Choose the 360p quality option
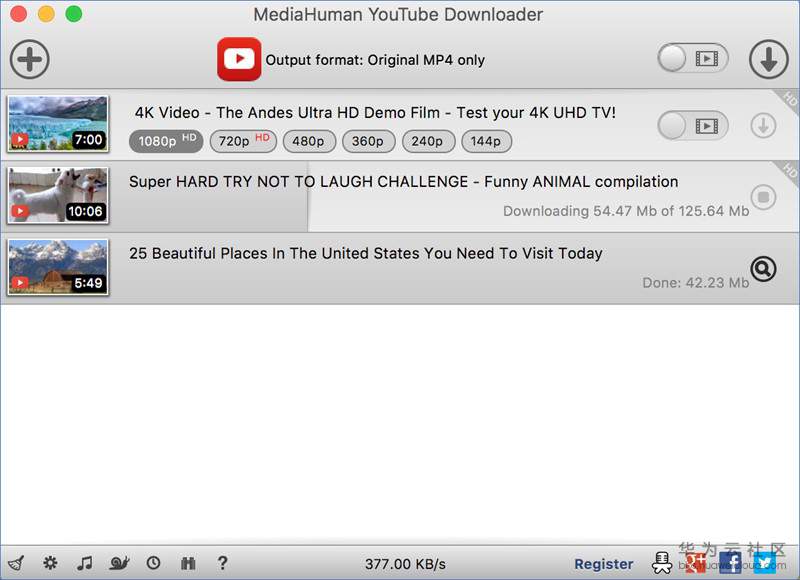 click(x=368, y=141)
